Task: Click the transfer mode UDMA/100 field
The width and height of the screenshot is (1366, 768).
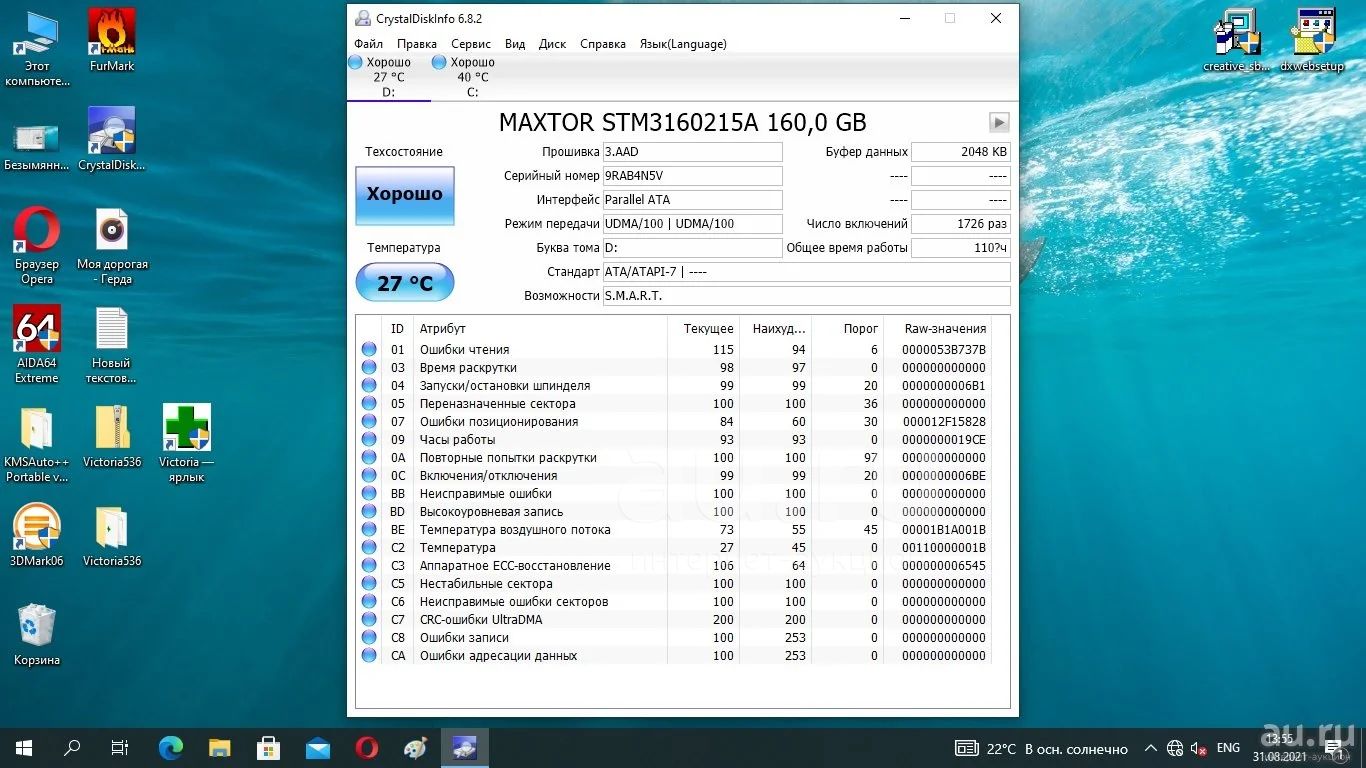Action: click(x=692, y=224)
